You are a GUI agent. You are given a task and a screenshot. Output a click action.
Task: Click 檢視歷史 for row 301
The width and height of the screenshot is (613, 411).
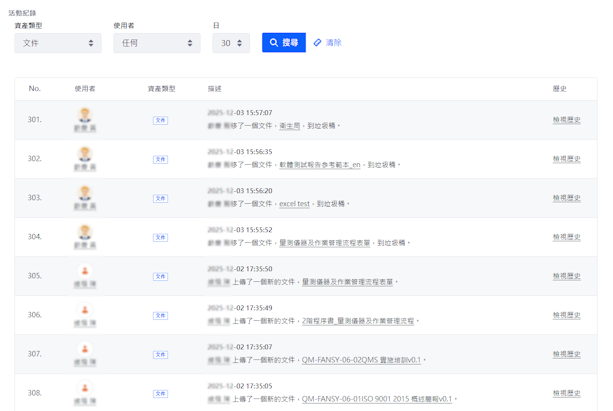(x=566, y=120)
